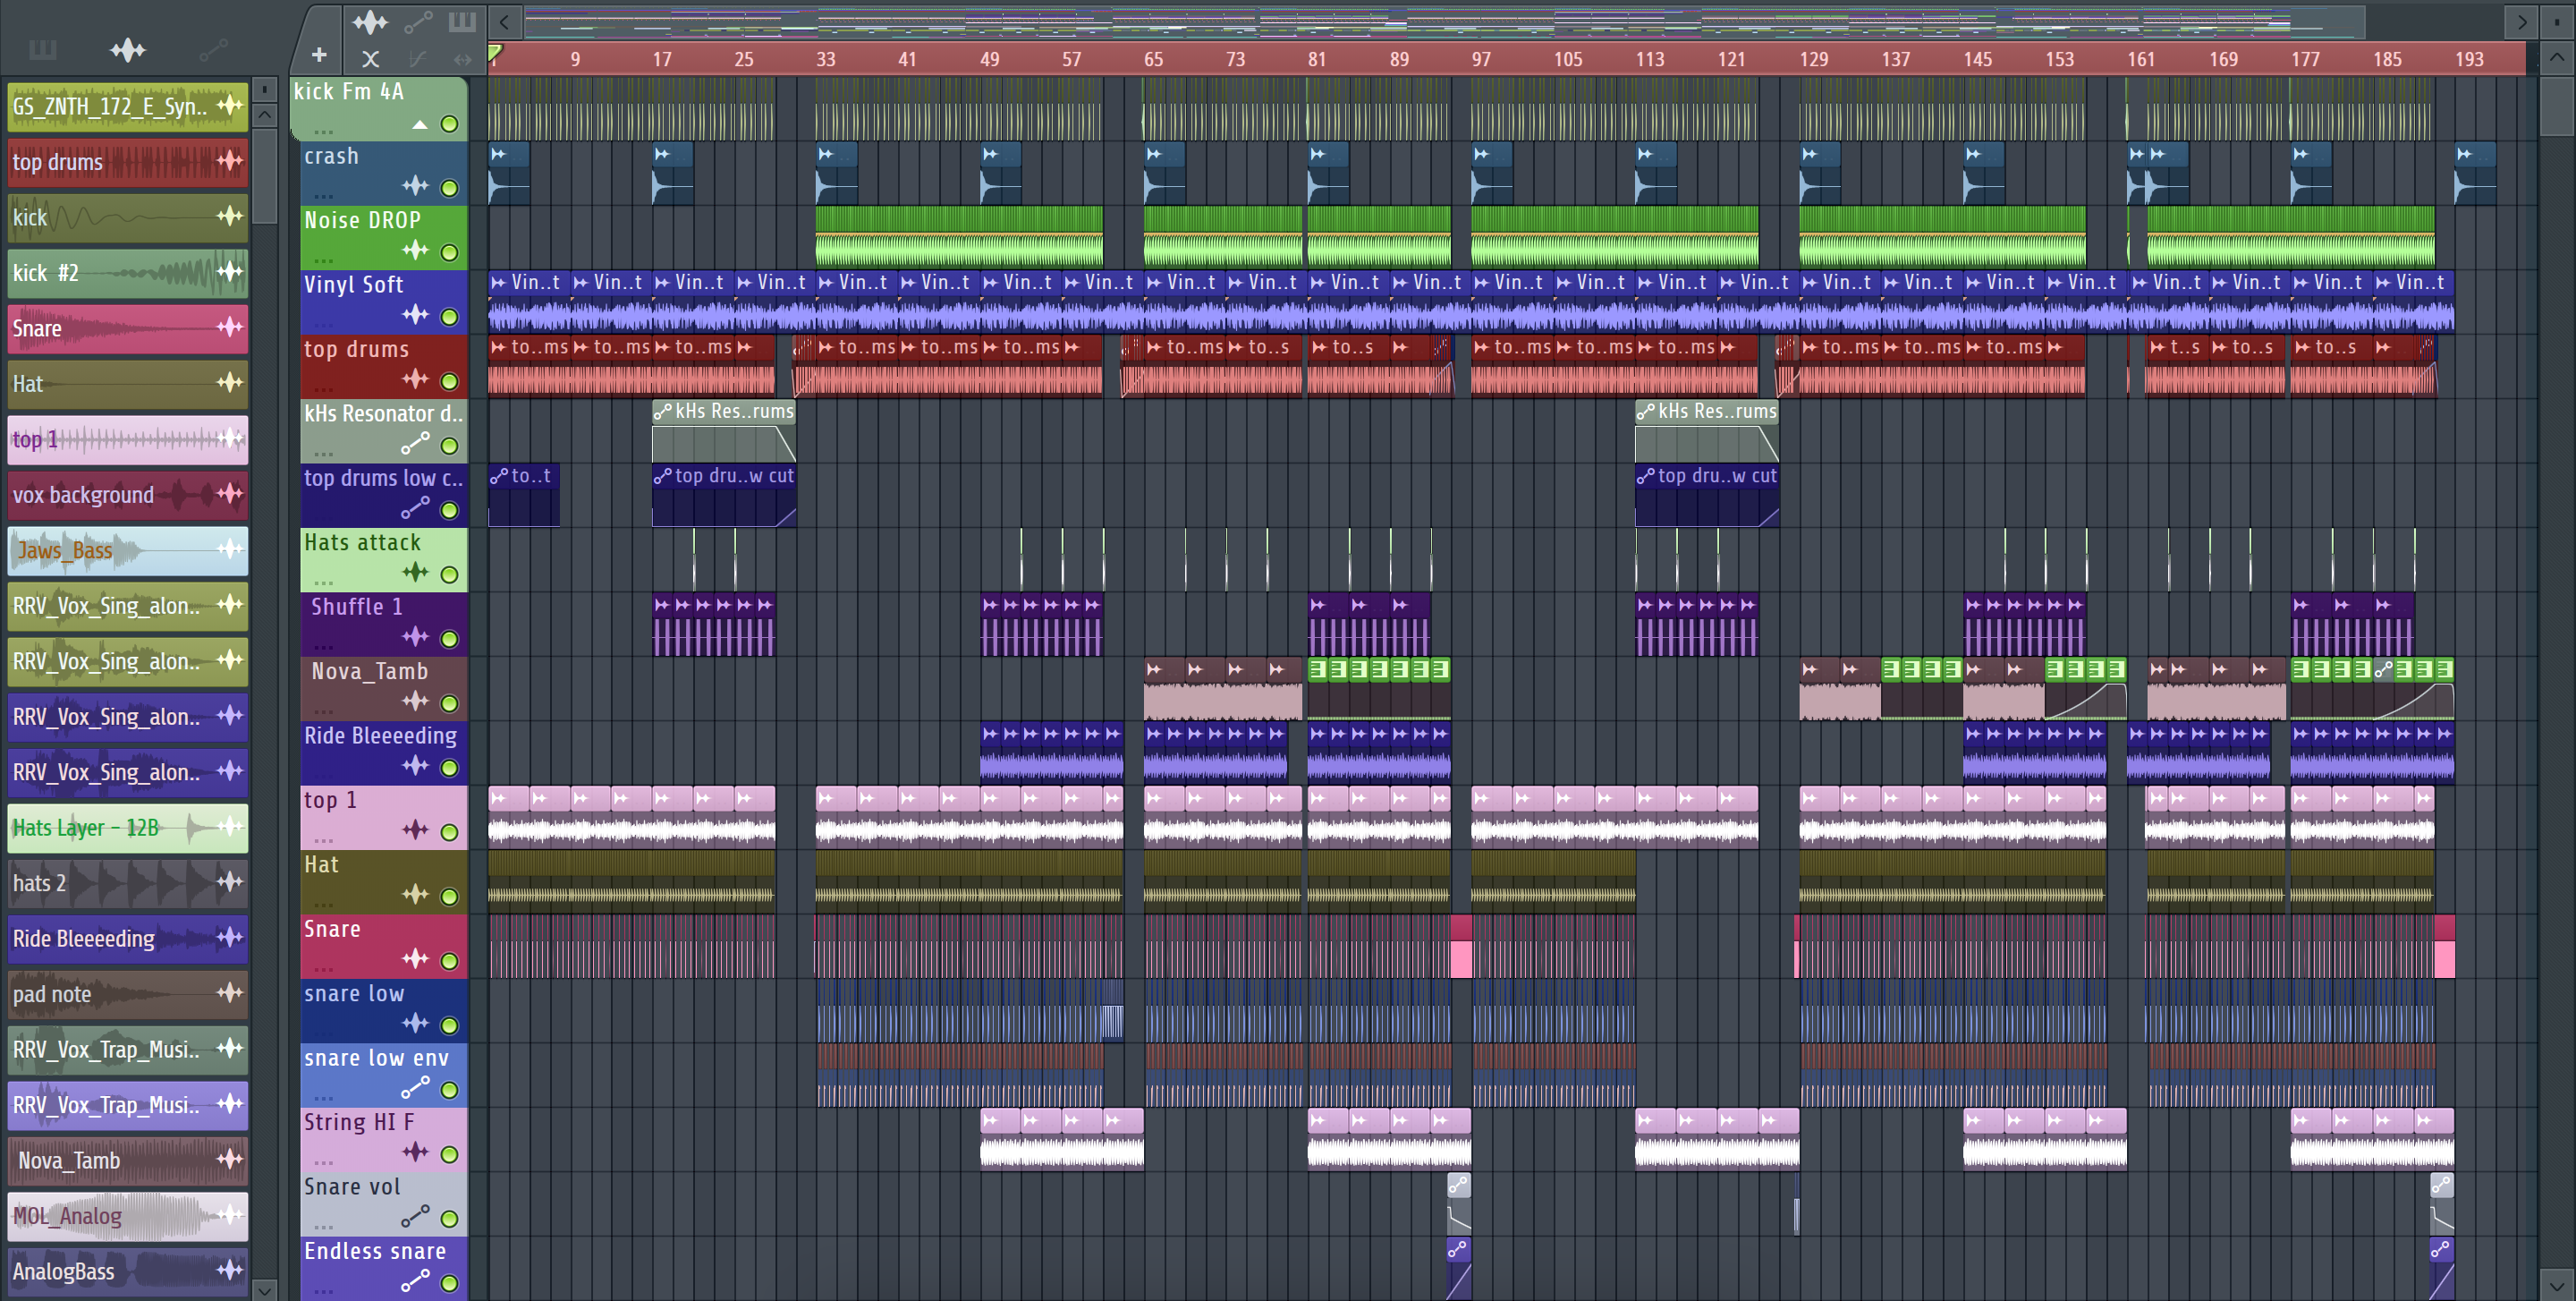Mute the kick Fm 4A track

point(450,124)
